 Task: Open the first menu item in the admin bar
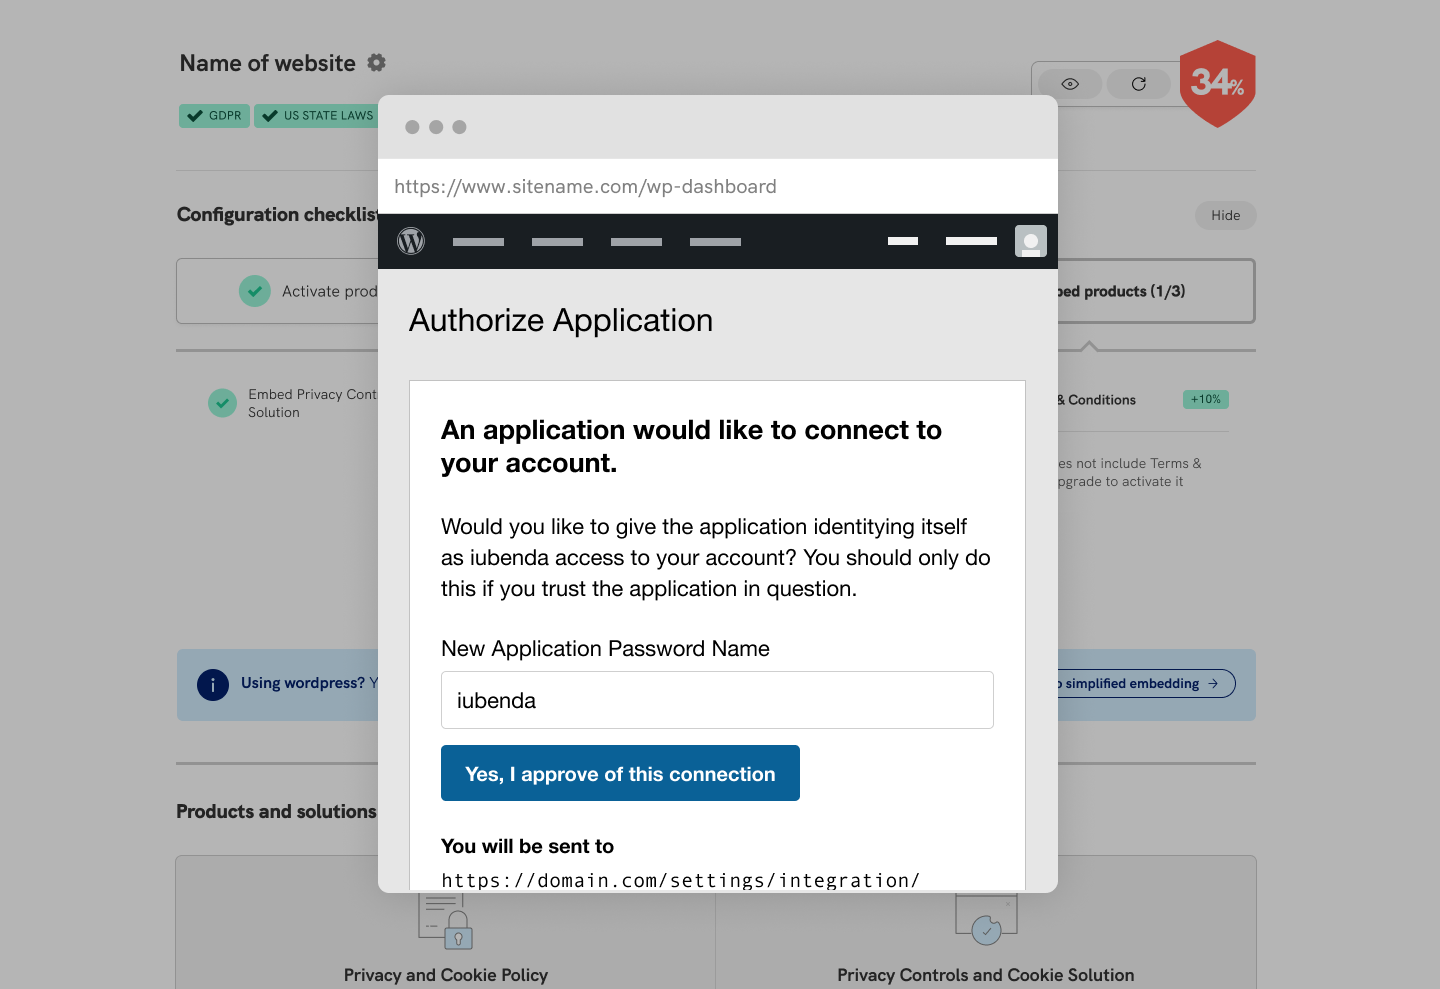[478, 241]
